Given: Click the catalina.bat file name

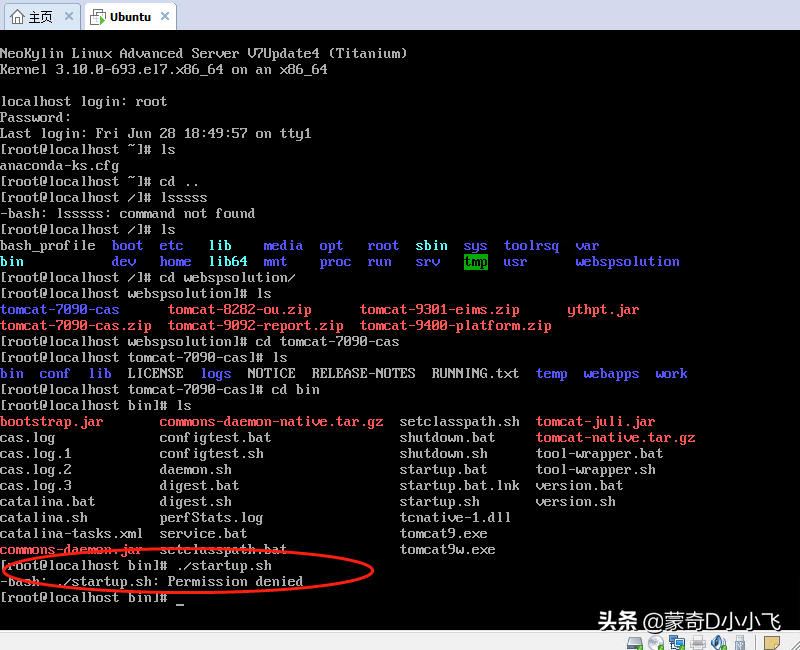Looking at the screenshot, I should [47, 502].
